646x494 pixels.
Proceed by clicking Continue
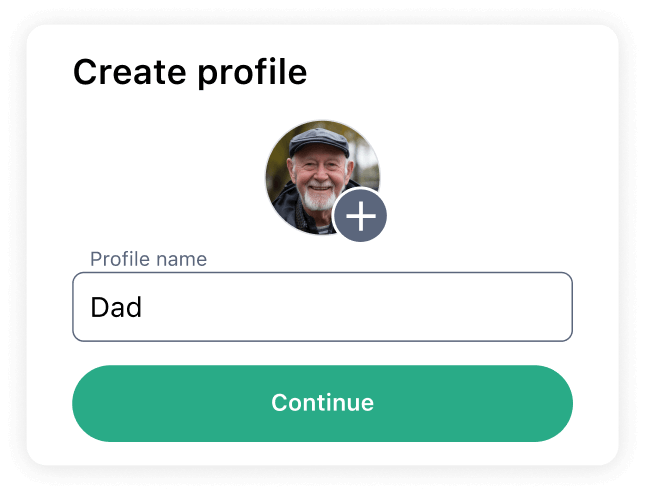322,403
